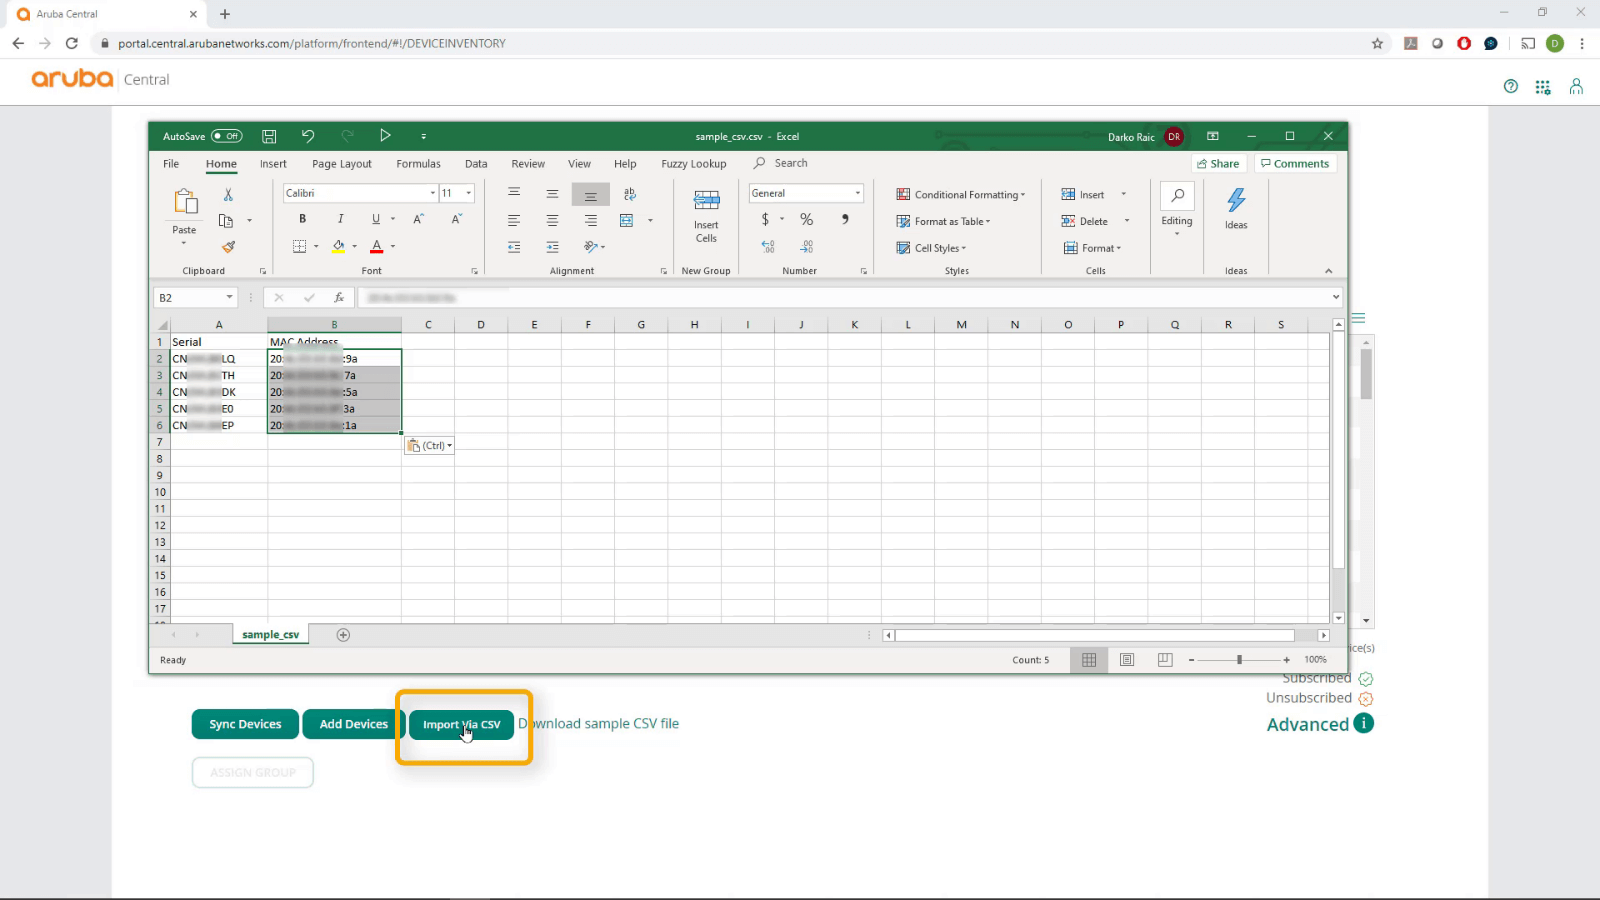
Task: Switch to Page Break Preview in status bar
Action: pos(1165,660)
